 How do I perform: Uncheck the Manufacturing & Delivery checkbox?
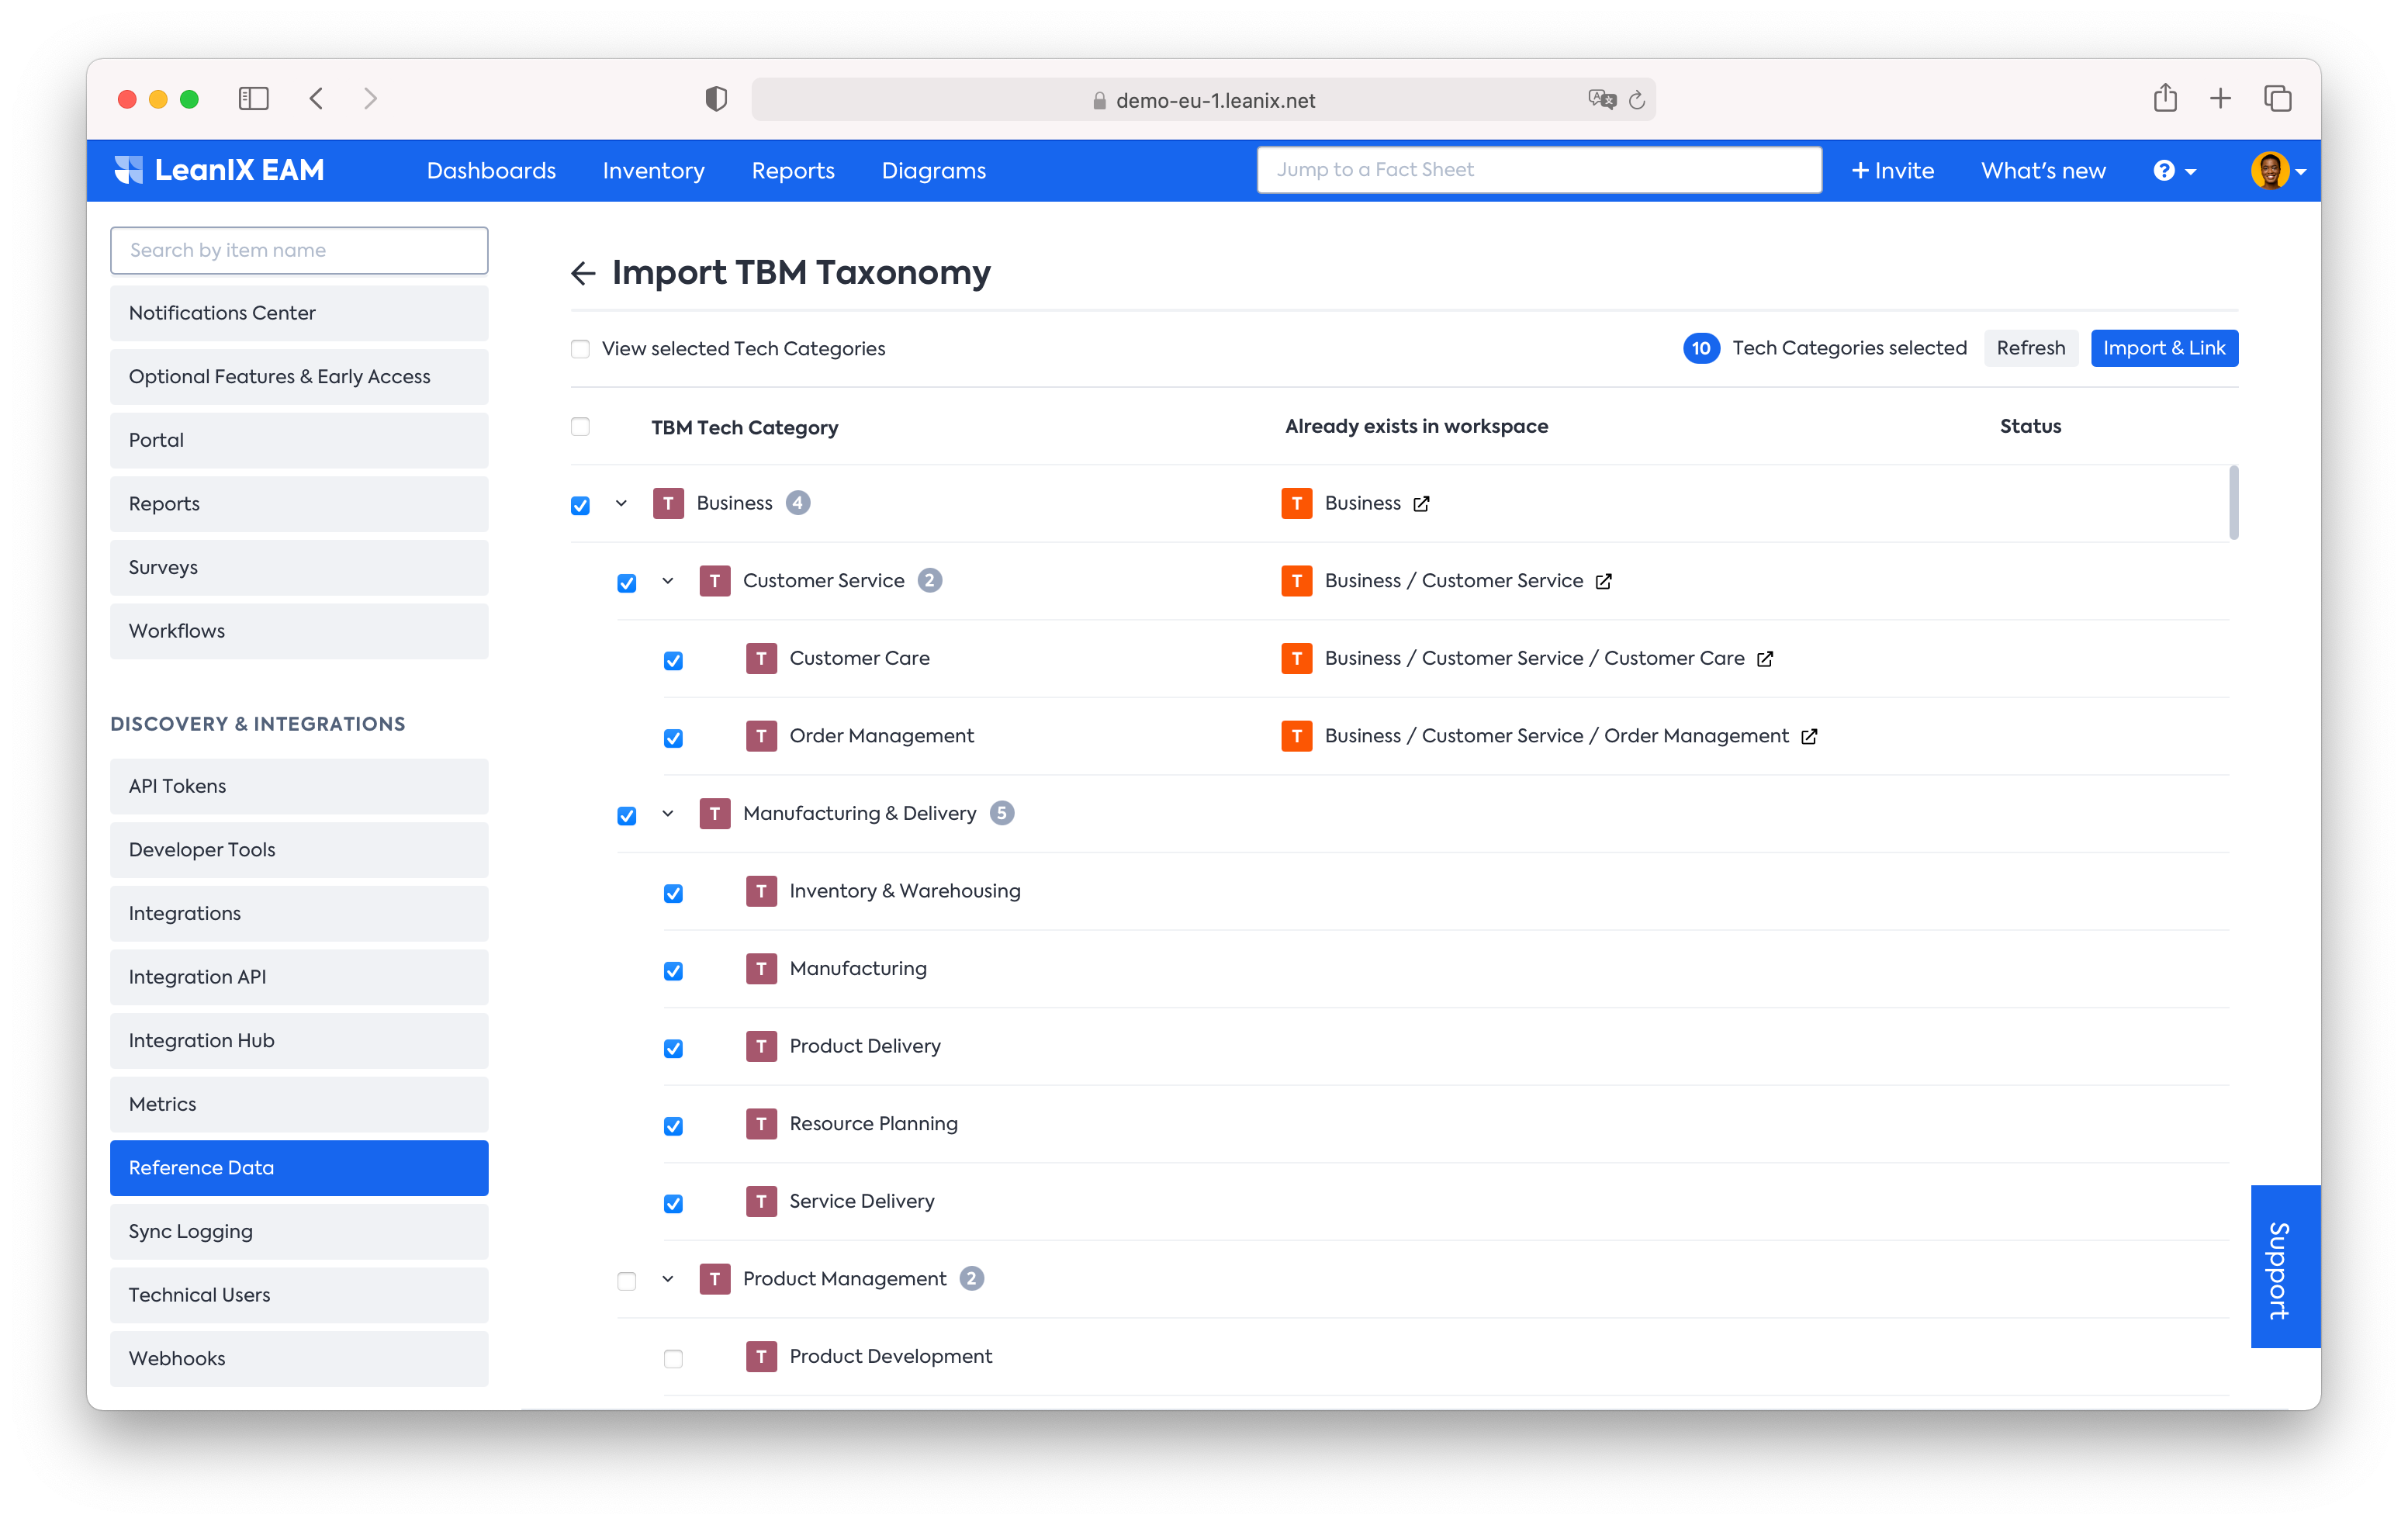pyautogui.click(x=627, y=816)
